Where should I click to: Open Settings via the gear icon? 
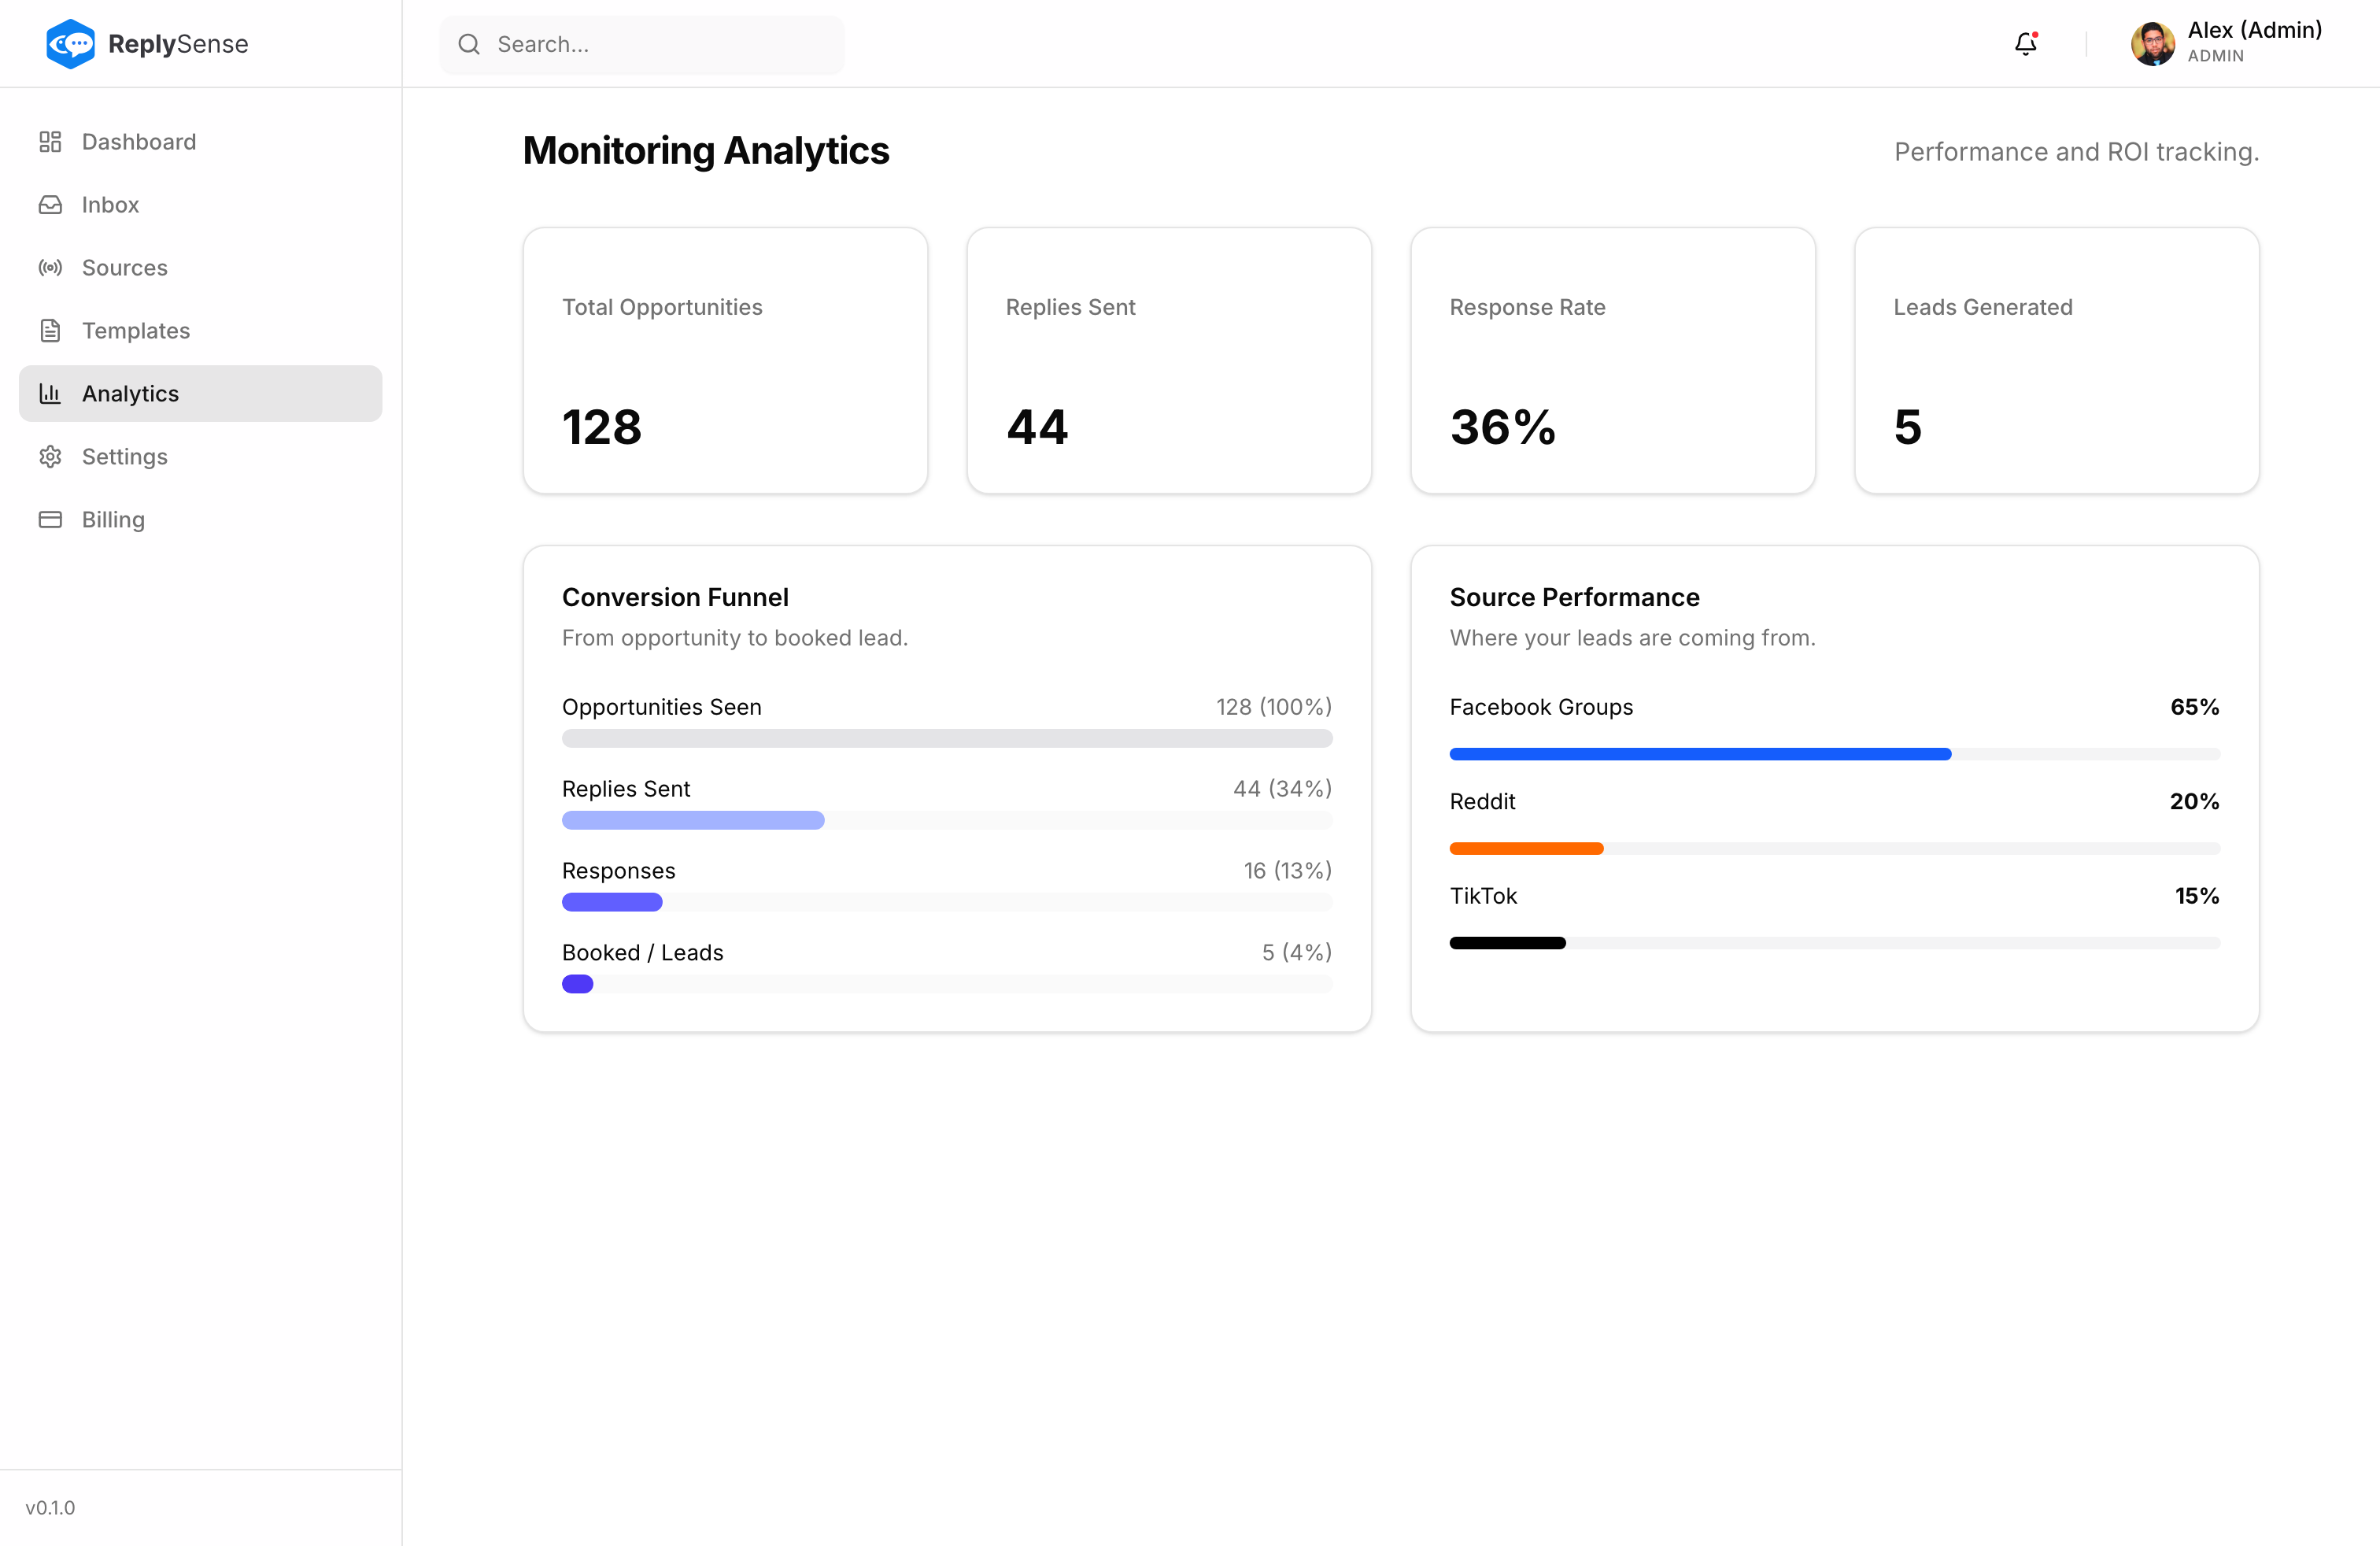(x=50, y=456)
